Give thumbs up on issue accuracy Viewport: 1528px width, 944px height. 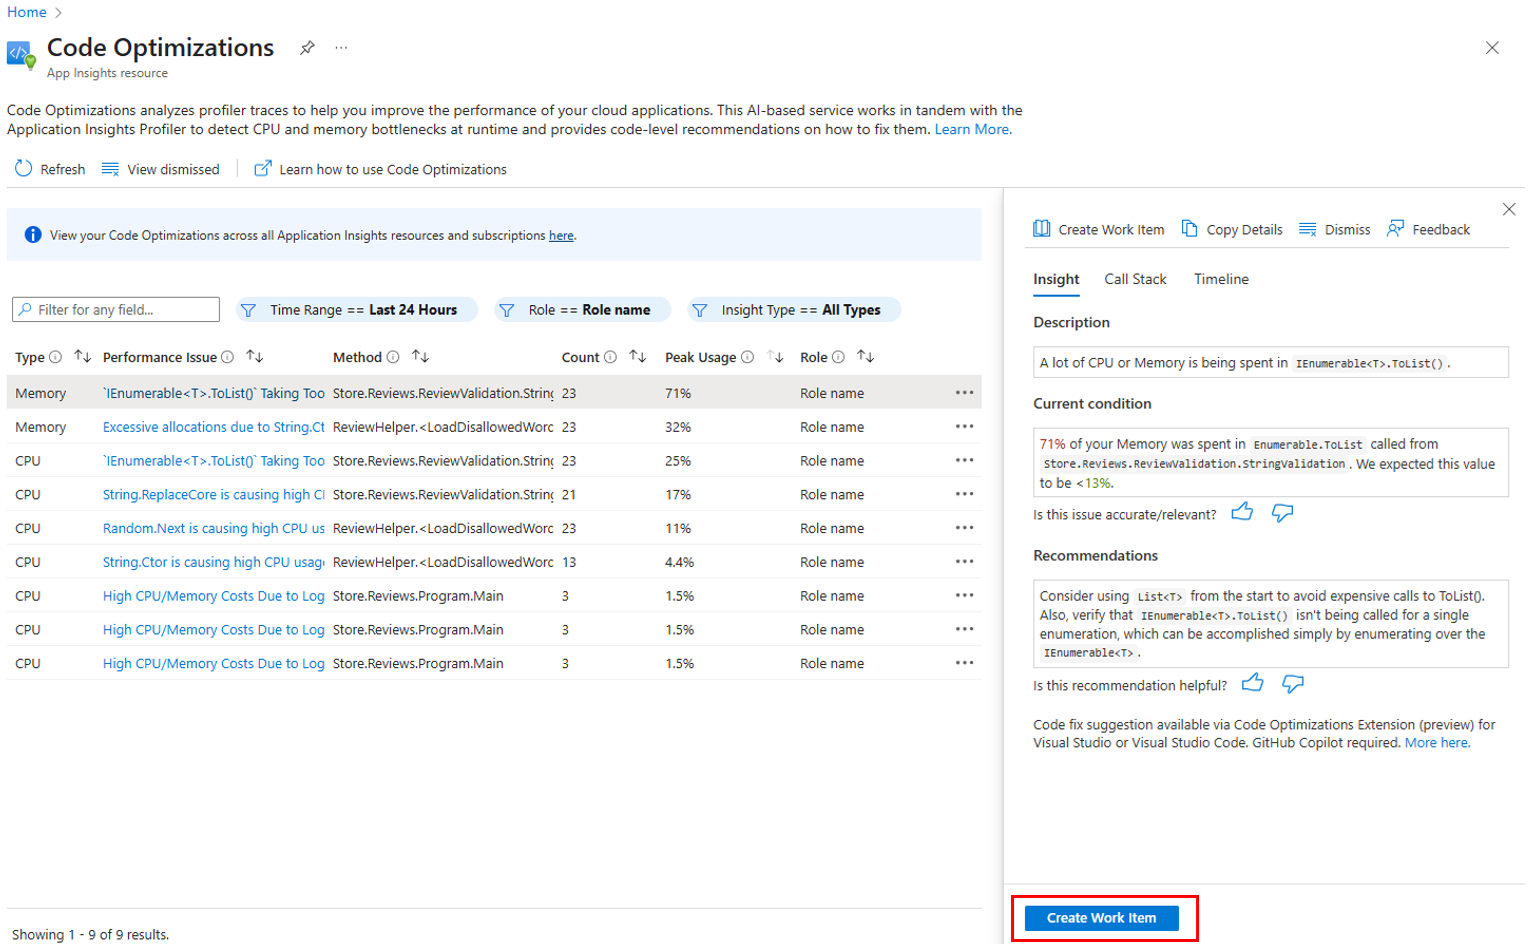click(x=1243, y=511)
